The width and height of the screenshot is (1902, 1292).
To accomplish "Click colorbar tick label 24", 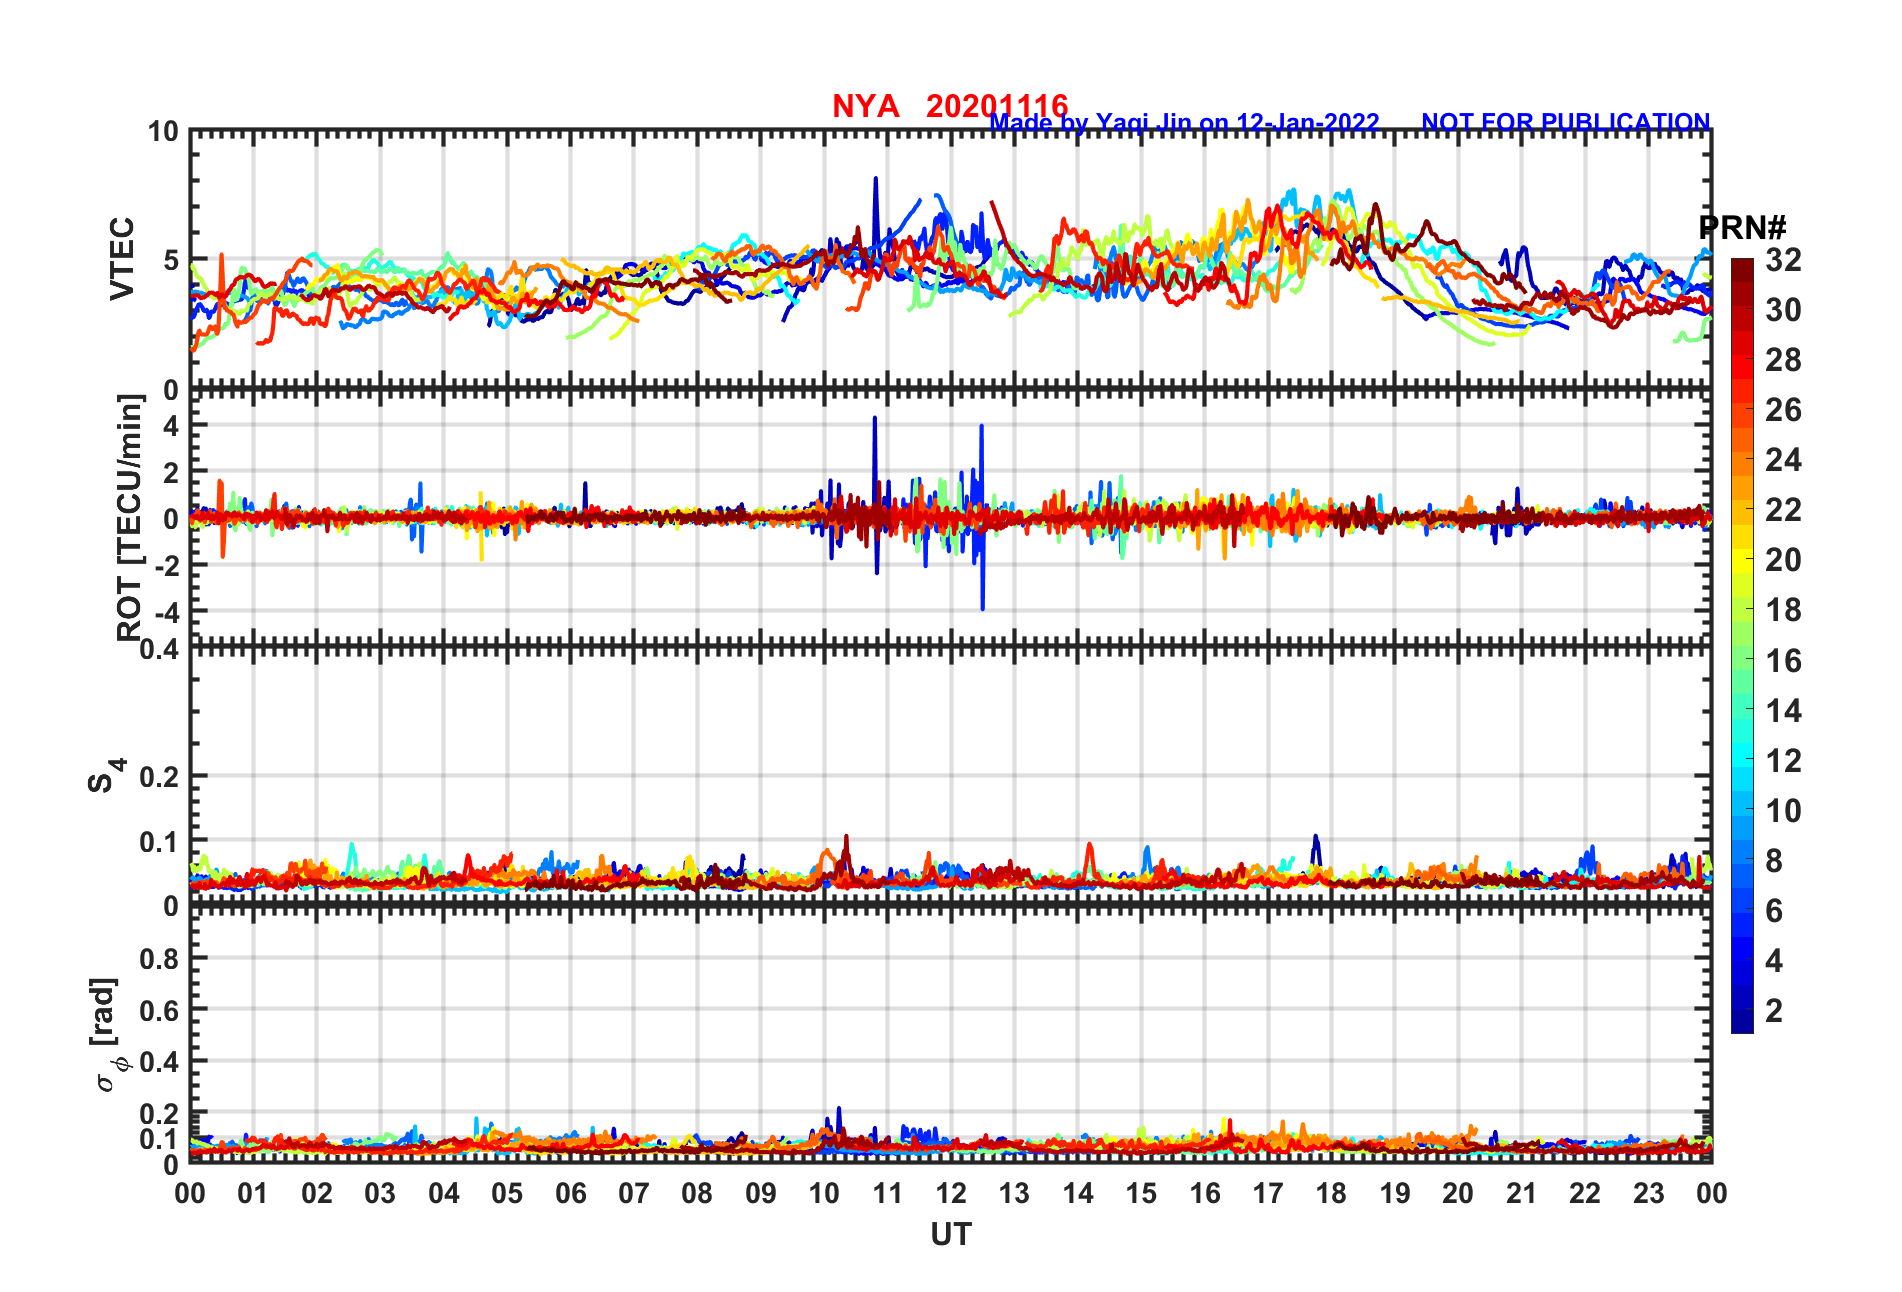I will [x=1783, y=460].
